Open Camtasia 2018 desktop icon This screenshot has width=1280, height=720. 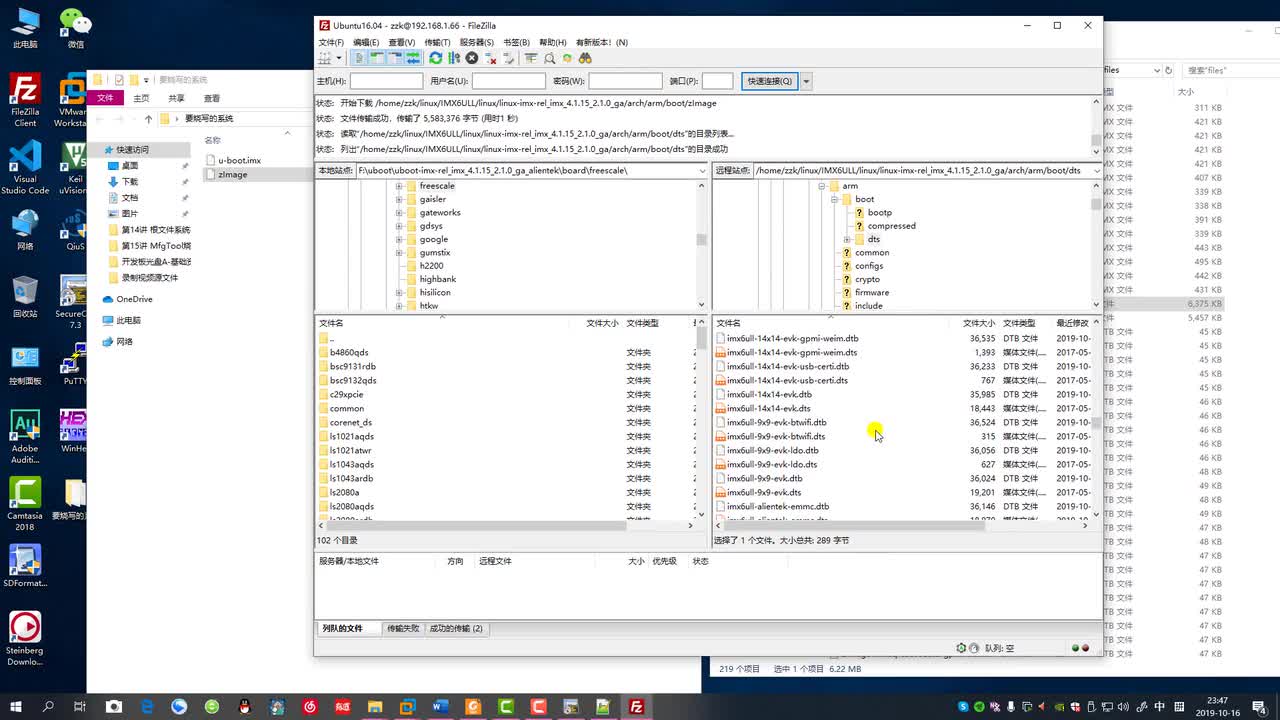(x=25, y=505)
